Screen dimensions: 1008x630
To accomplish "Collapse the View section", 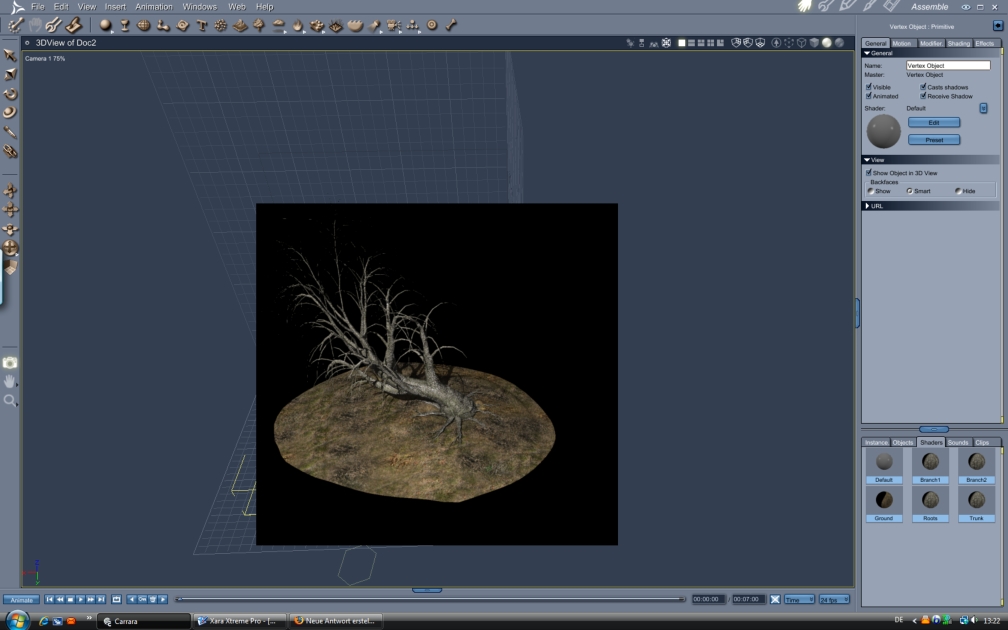I will [x=867, y=160].
